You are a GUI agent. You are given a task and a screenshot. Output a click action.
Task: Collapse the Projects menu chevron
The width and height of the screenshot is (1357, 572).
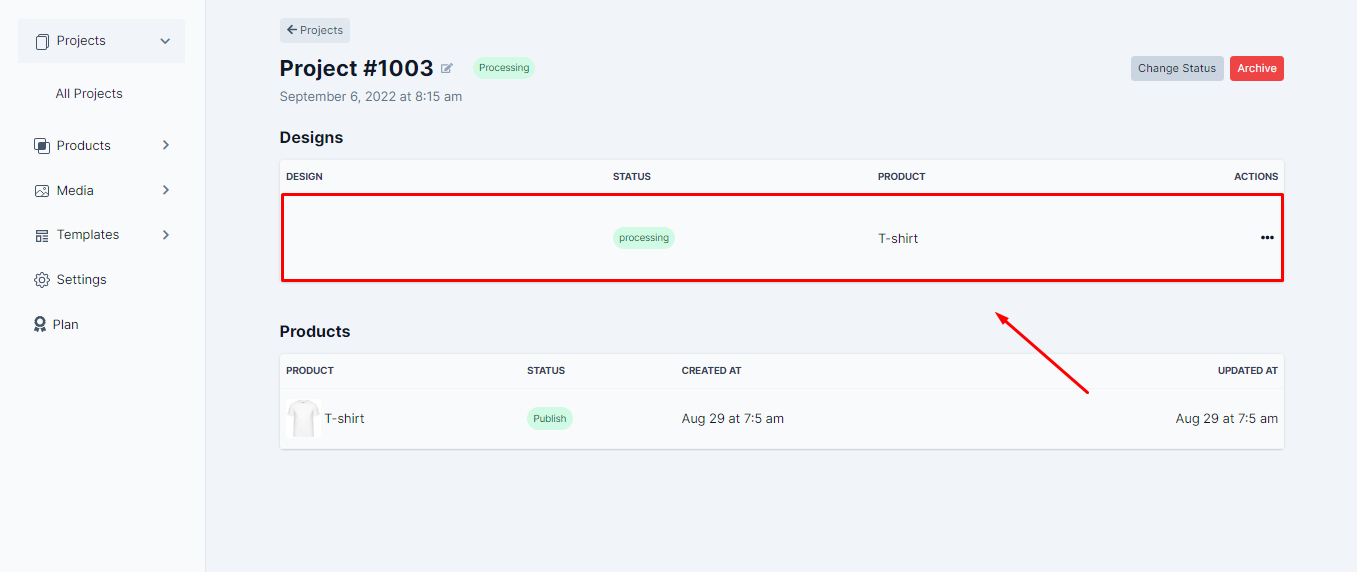(x=165, y=41)
